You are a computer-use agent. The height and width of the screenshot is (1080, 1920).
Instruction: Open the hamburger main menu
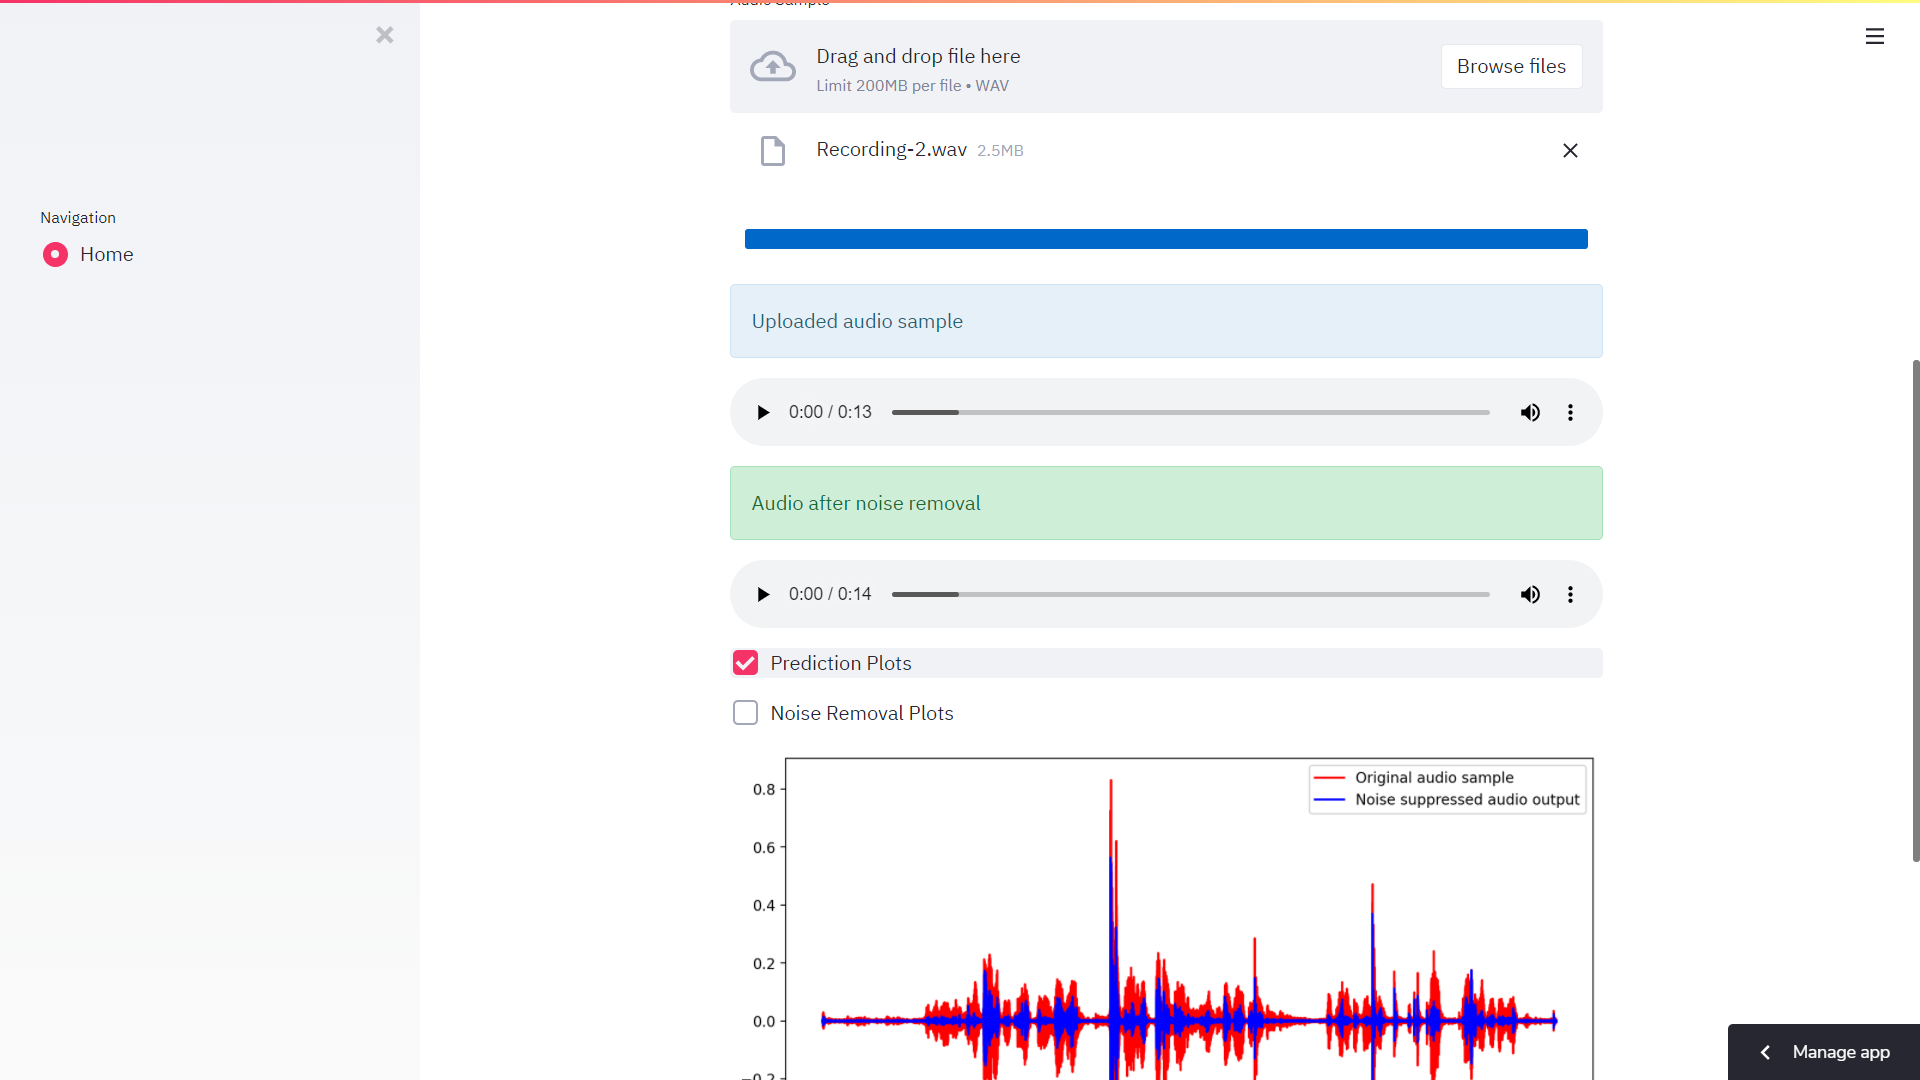[x=1874, y=36]
